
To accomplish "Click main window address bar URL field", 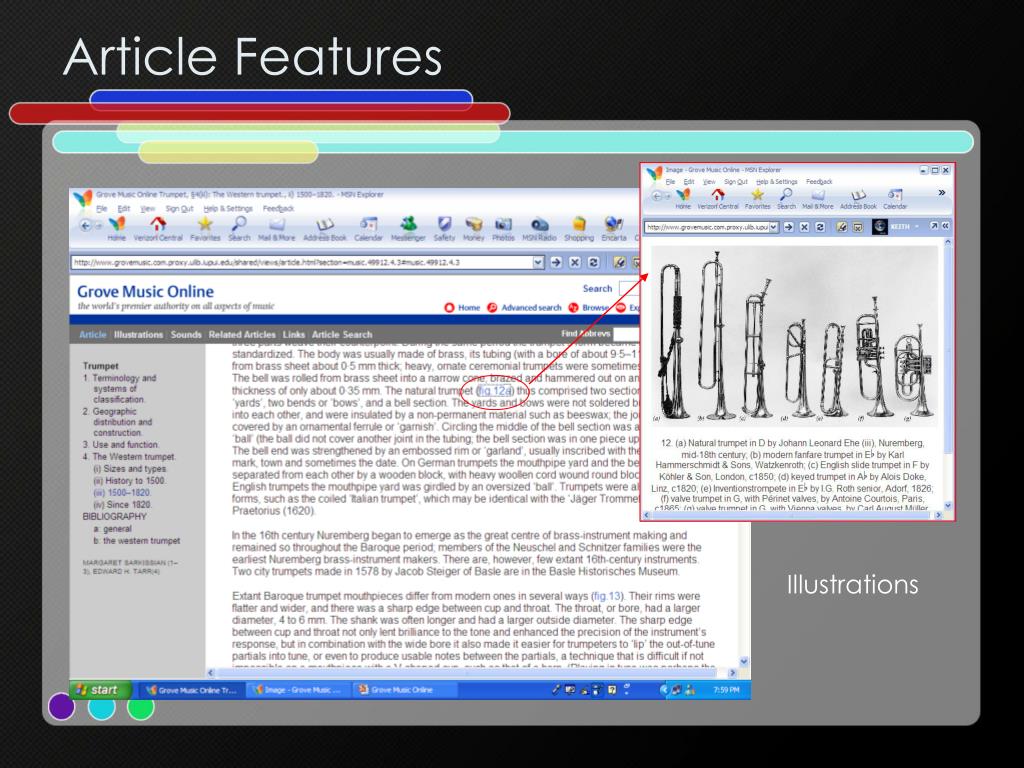I will tap(302, 263).
